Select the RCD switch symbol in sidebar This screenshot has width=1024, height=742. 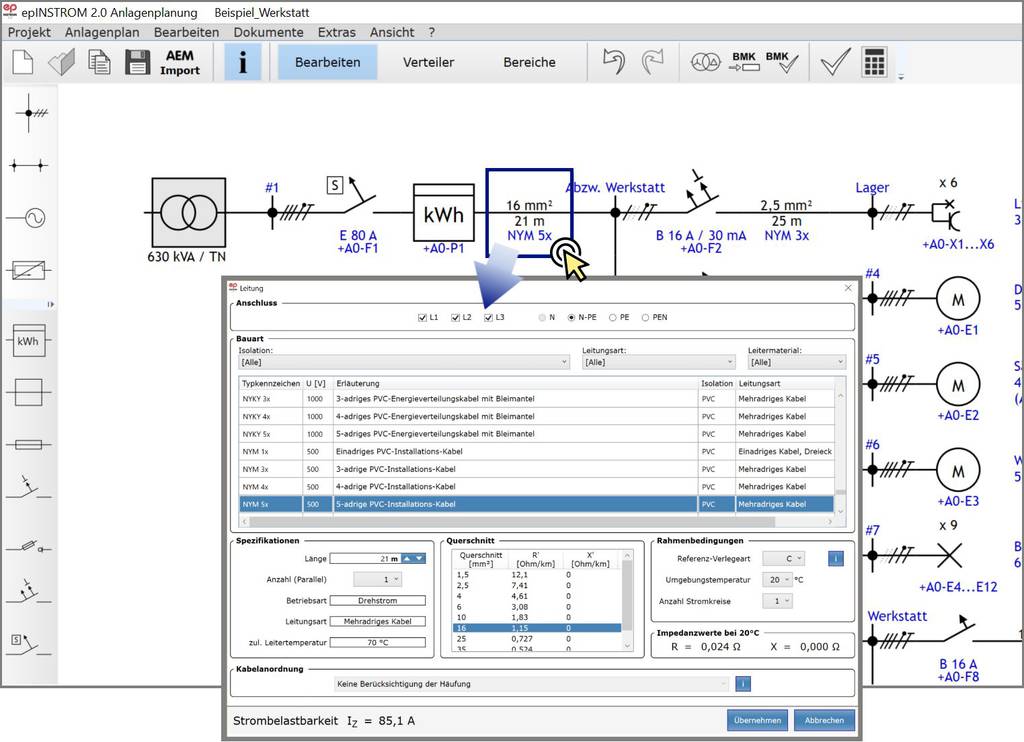click(28, 590)
